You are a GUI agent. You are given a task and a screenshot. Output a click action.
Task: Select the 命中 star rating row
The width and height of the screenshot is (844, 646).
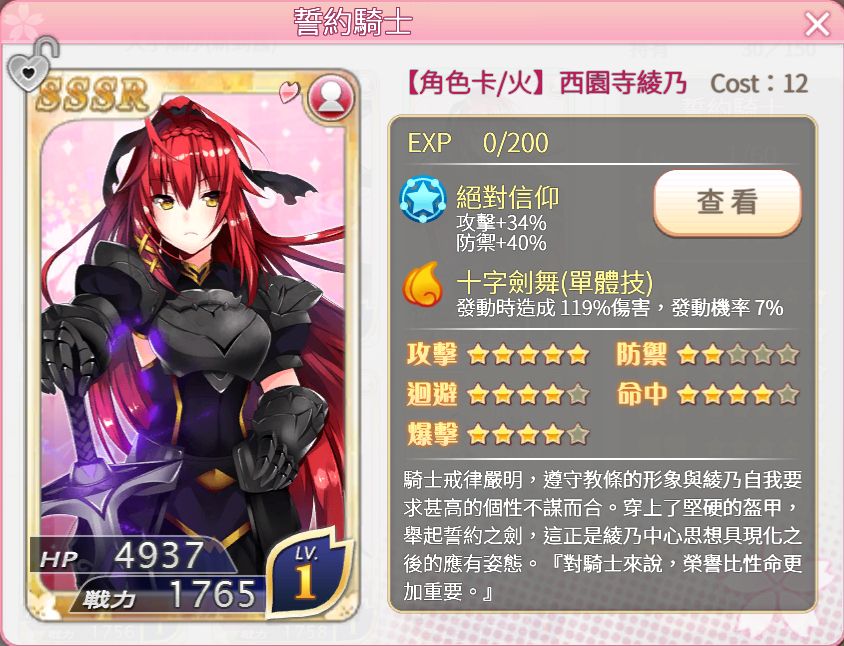point(708,395)
